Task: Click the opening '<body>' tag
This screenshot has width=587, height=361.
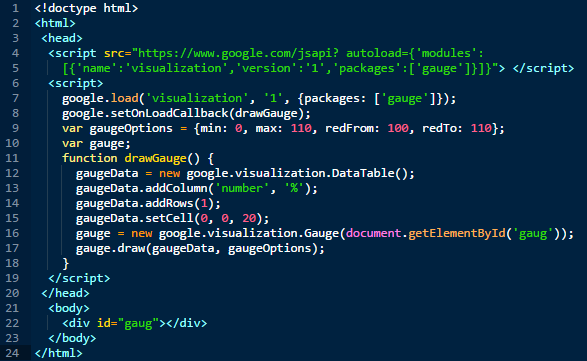Action: tap(69, 308)
